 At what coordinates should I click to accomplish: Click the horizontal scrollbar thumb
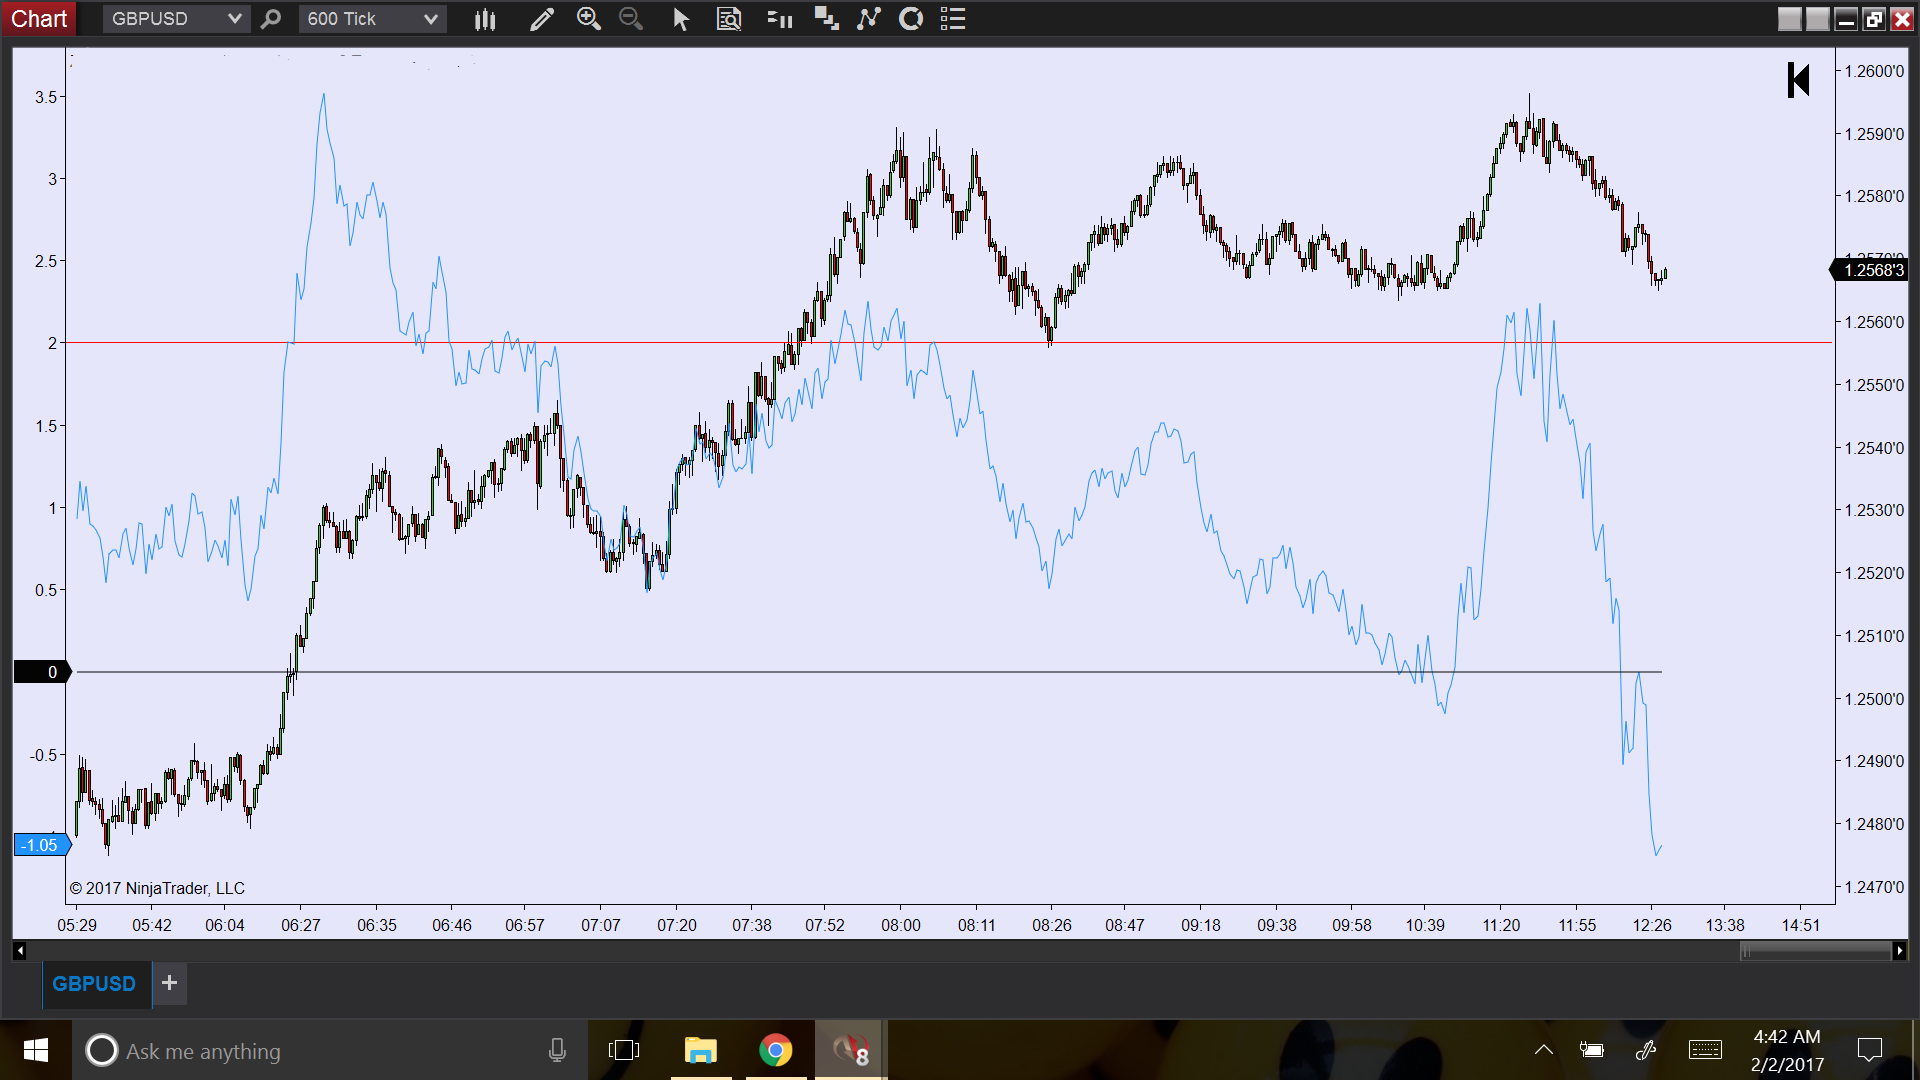tap(1815, 951)
